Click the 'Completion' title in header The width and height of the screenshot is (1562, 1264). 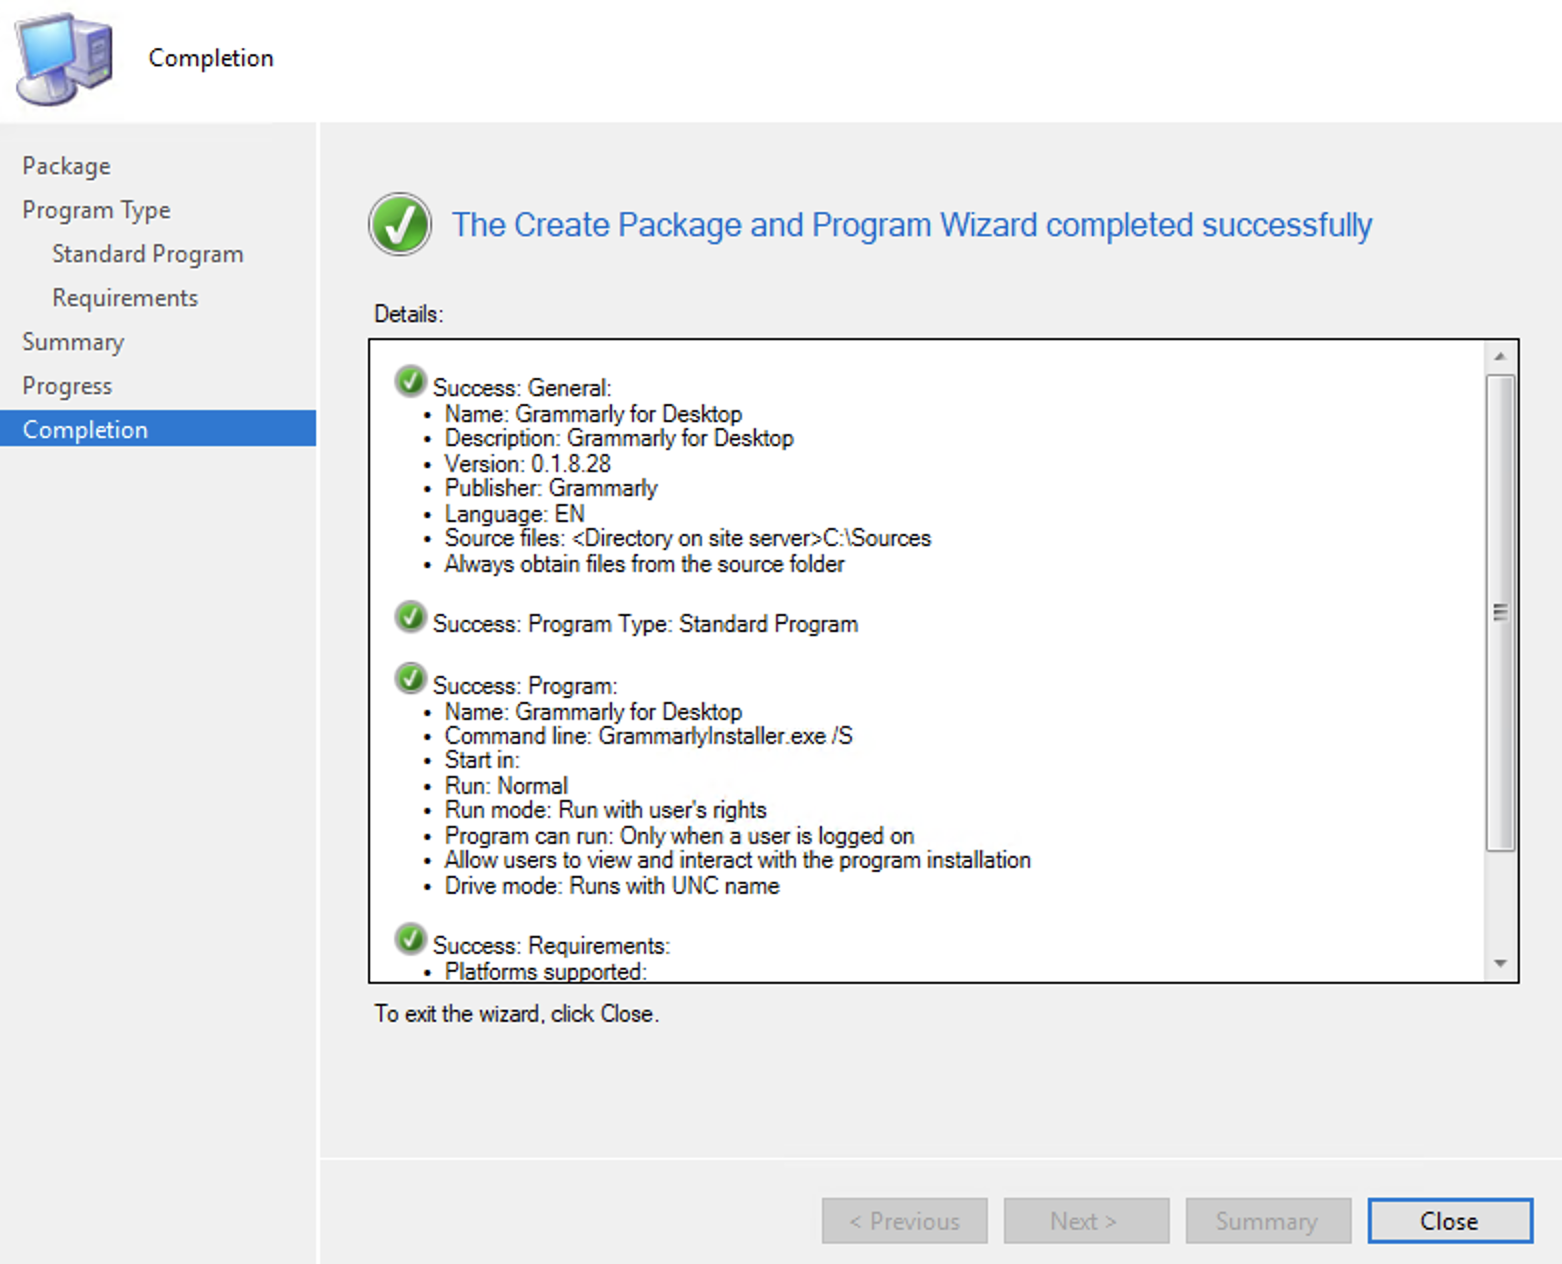pyautogui.click(x=211, y=58)
